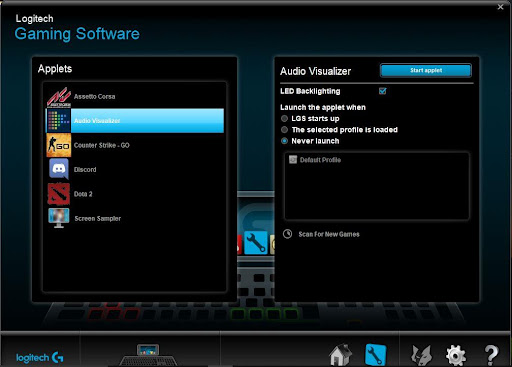Click the Screen Sampler applet icon

[59, 218]
